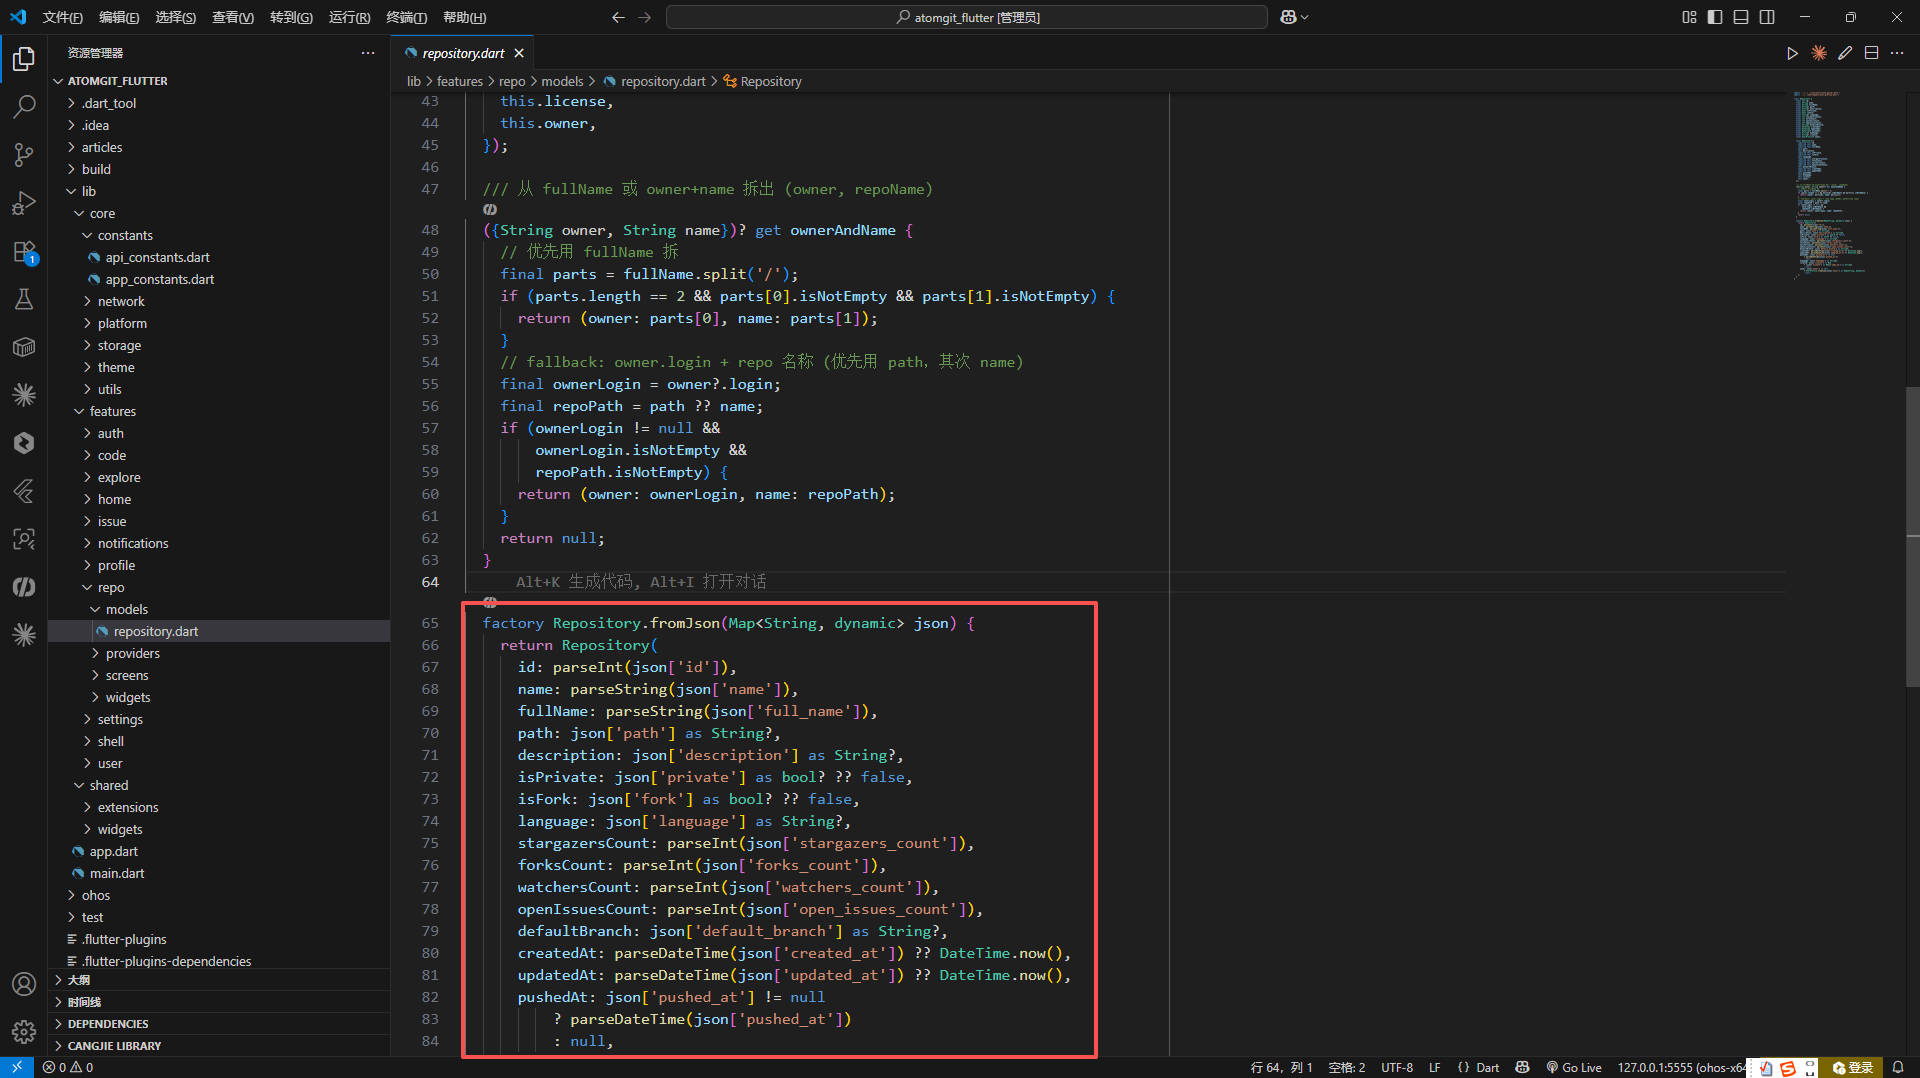Screen dimensions: 1920x1078
Task: Open the 选择(S) menu
Action: coord(175,17)
